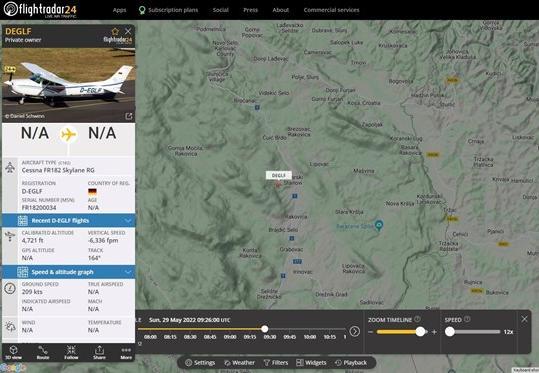Open the Filters tool
This screenshot has height=373, width=539.
click(276, 363)
